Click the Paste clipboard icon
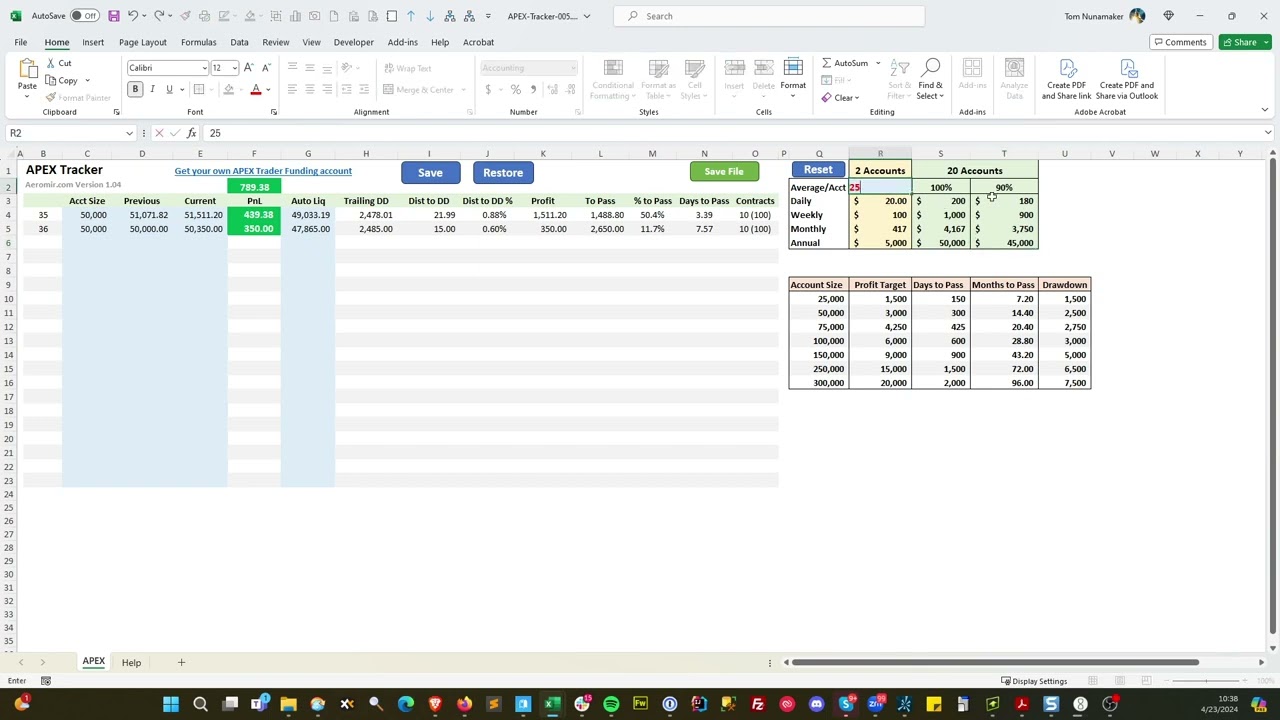The width and height of the screenshot is (1280, 720). click(x=27, y=70)
